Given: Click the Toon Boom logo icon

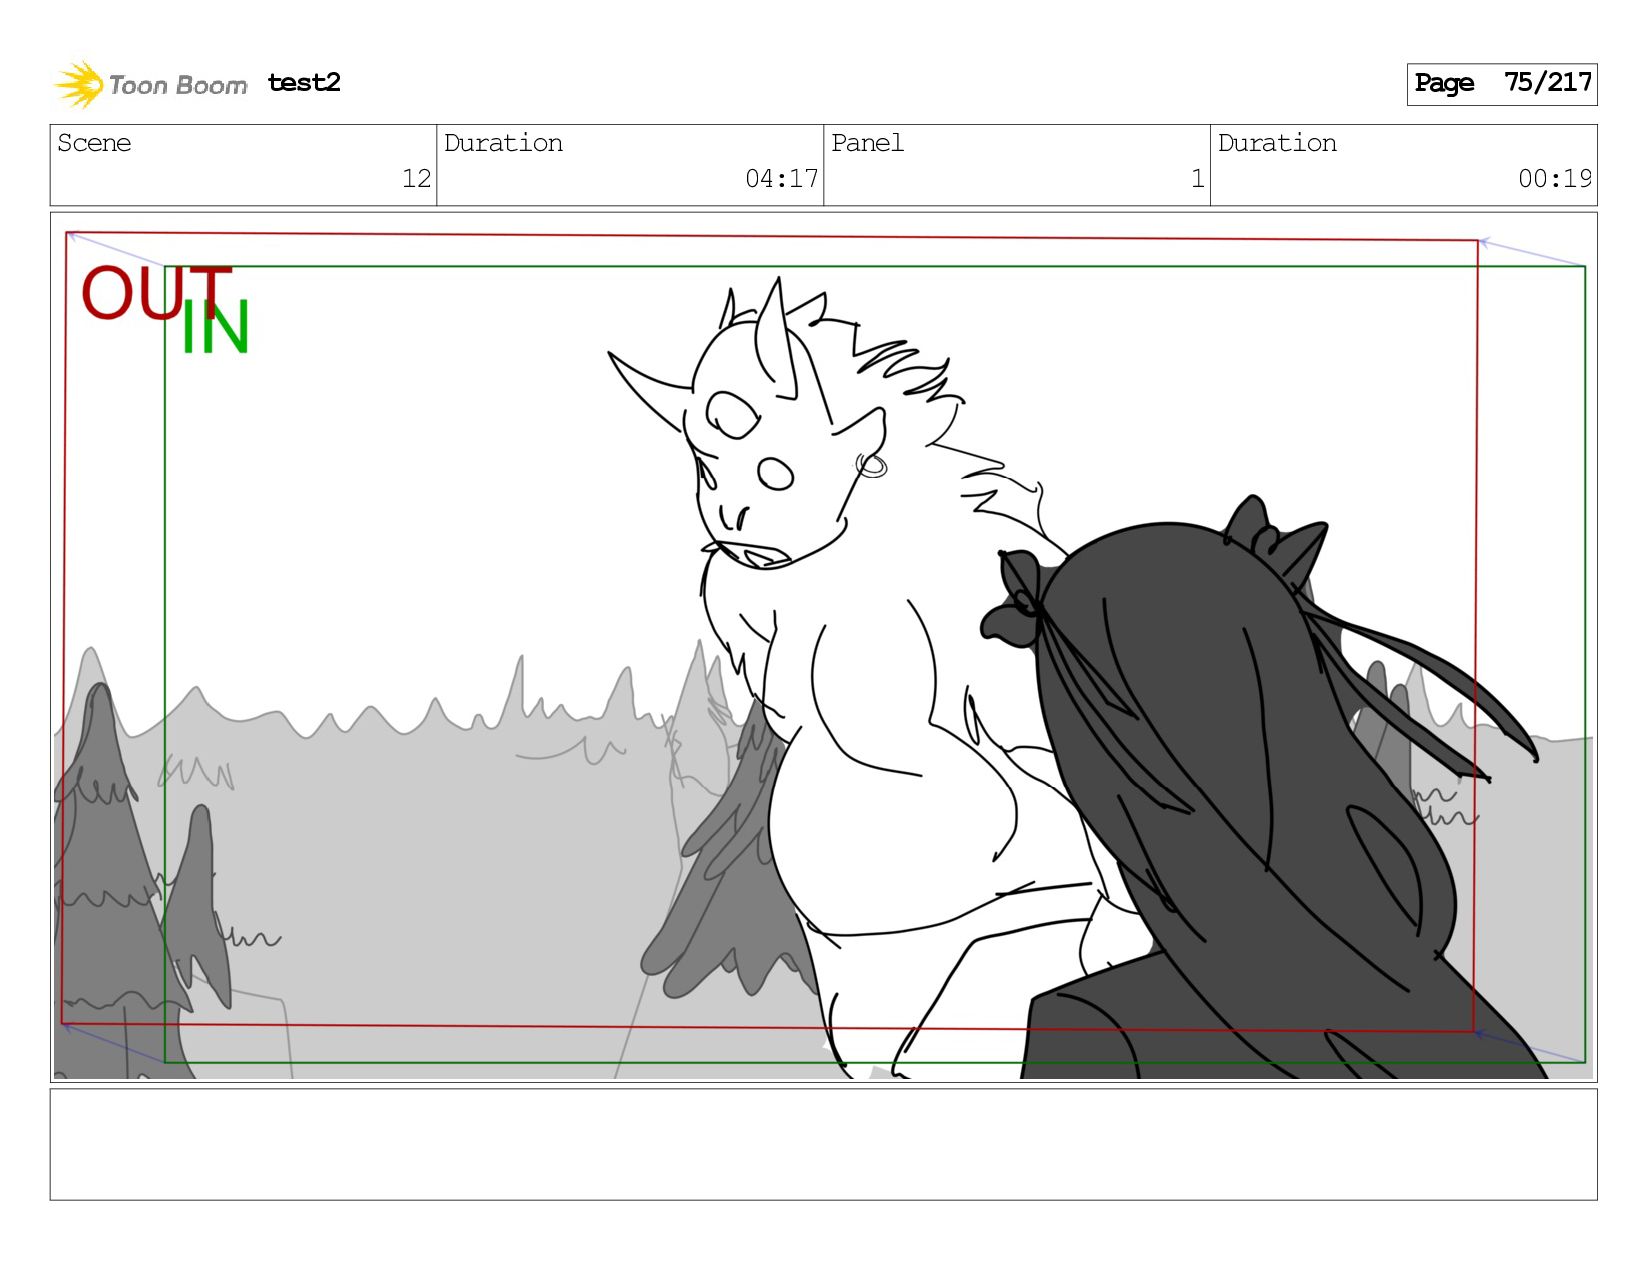Looking at the screenshot, I should (x=79, y=84).
